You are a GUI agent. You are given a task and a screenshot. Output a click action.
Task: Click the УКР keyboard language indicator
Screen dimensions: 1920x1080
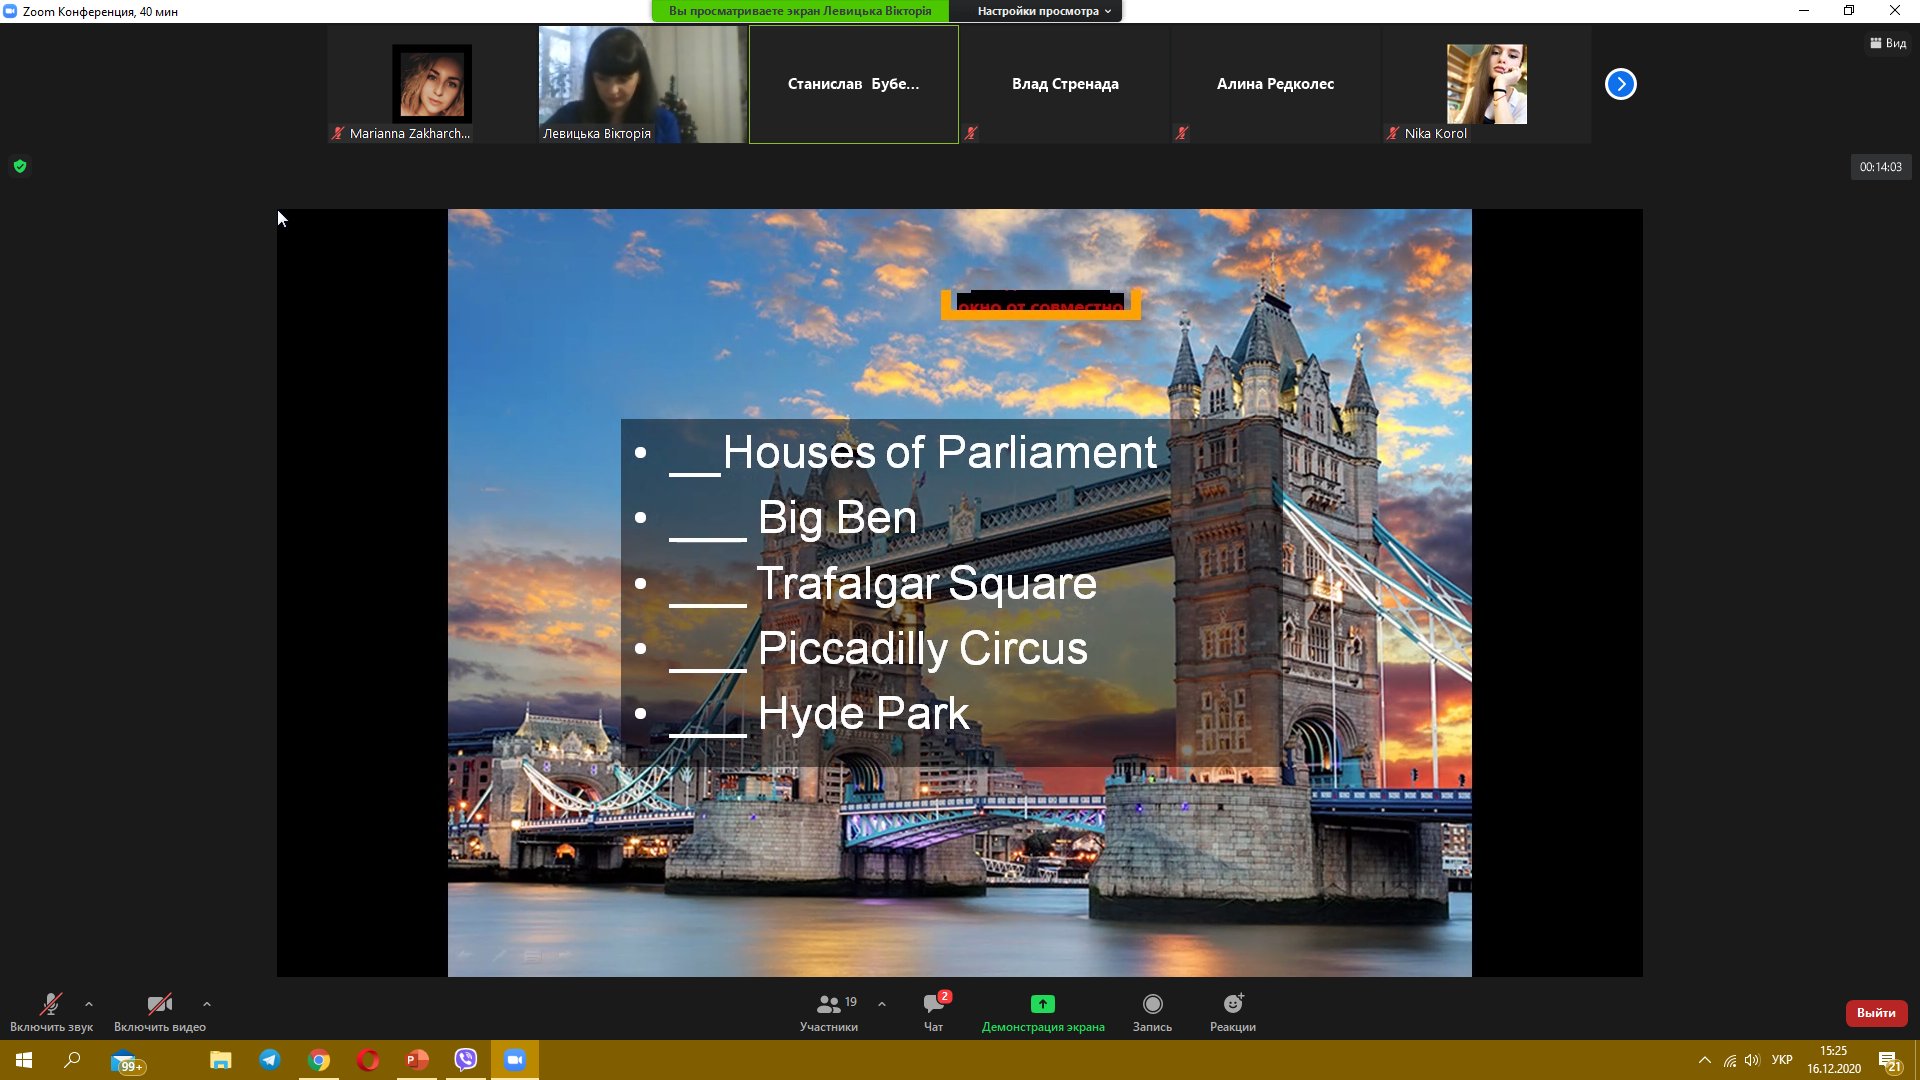(x=1781, y=1060)
